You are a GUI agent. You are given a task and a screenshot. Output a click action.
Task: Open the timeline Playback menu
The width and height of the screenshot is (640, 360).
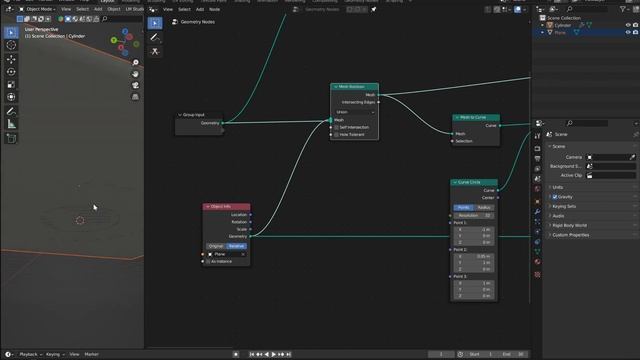click(x=30, y=354)
